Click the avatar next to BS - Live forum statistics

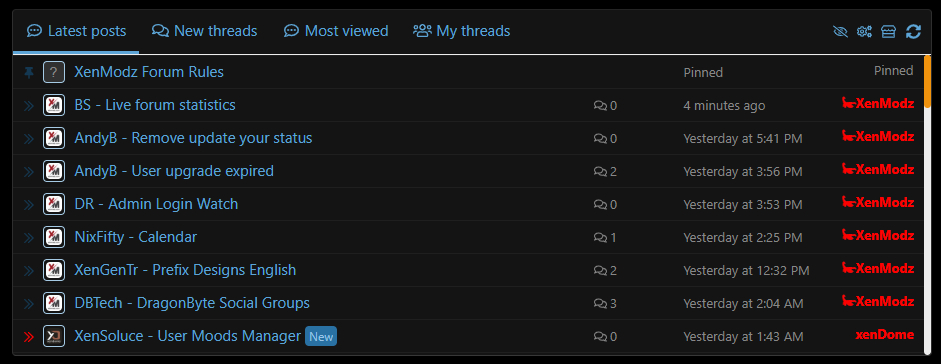pos(54,106)
